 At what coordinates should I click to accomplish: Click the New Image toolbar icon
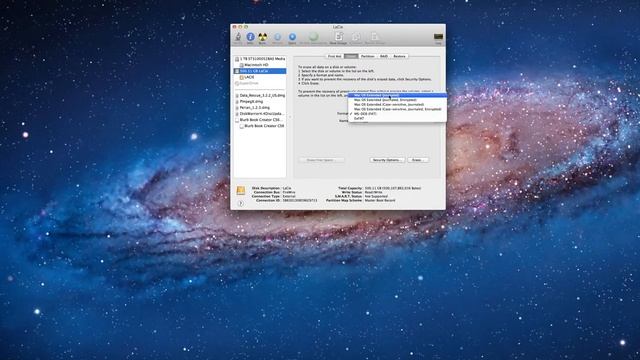(x=338, y=38)
